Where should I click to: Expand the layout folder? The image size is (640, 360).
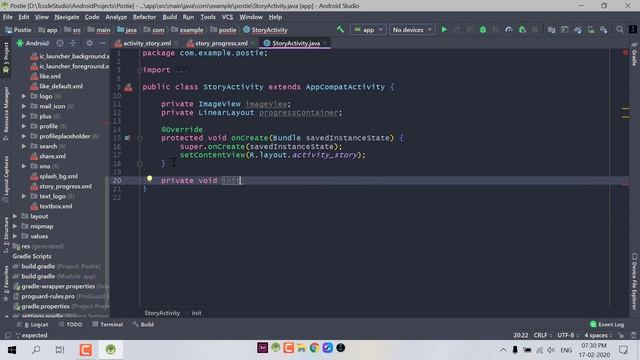pyautogui.click(x=15, y=216)
